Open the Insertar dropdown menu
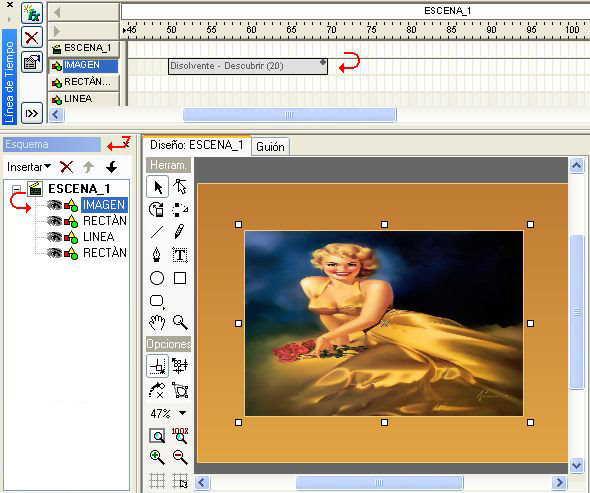Image resolution: width=590 pixels, height=493 pixels. coord(29,167)
